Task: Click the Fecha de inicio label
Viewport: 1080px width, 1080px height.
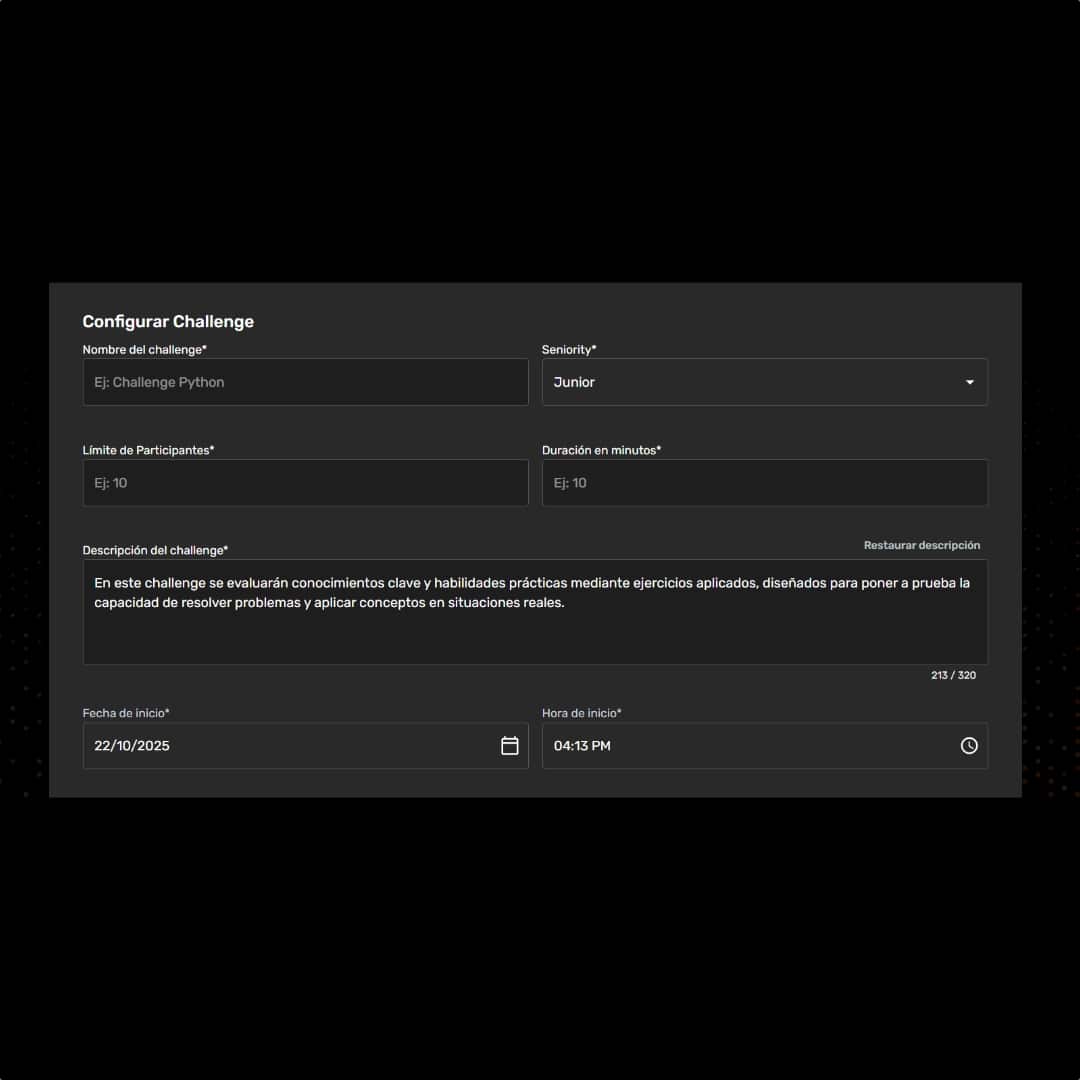Action: 126,713
